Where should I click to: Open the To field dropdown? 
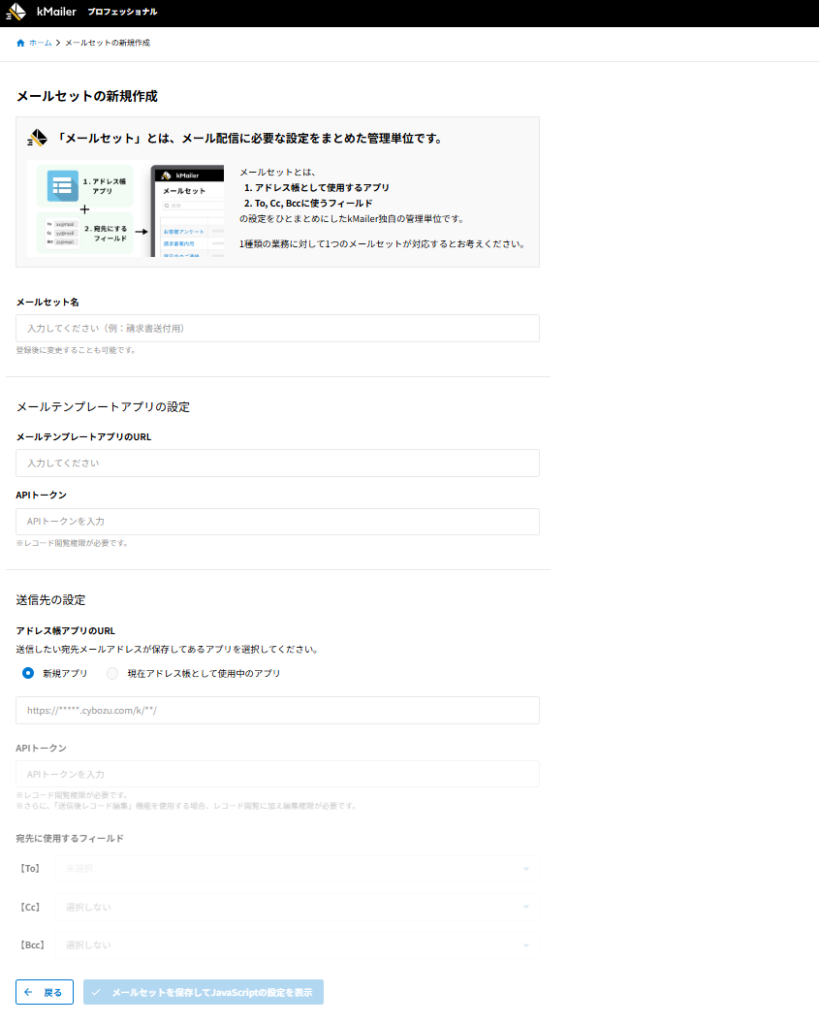pyautogui.click(x=295, y=868)
